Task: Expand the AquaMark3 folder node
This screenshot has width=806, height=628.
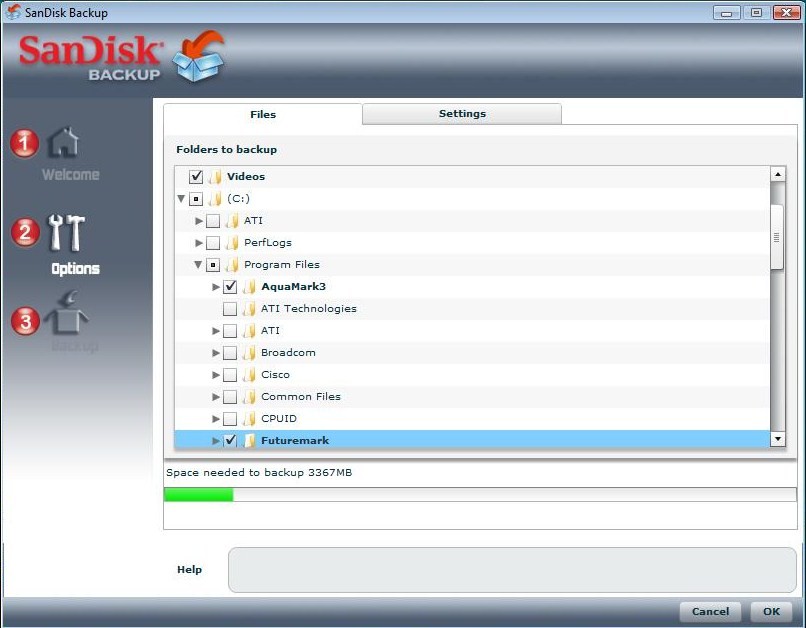Action: [x=216, y=287]
